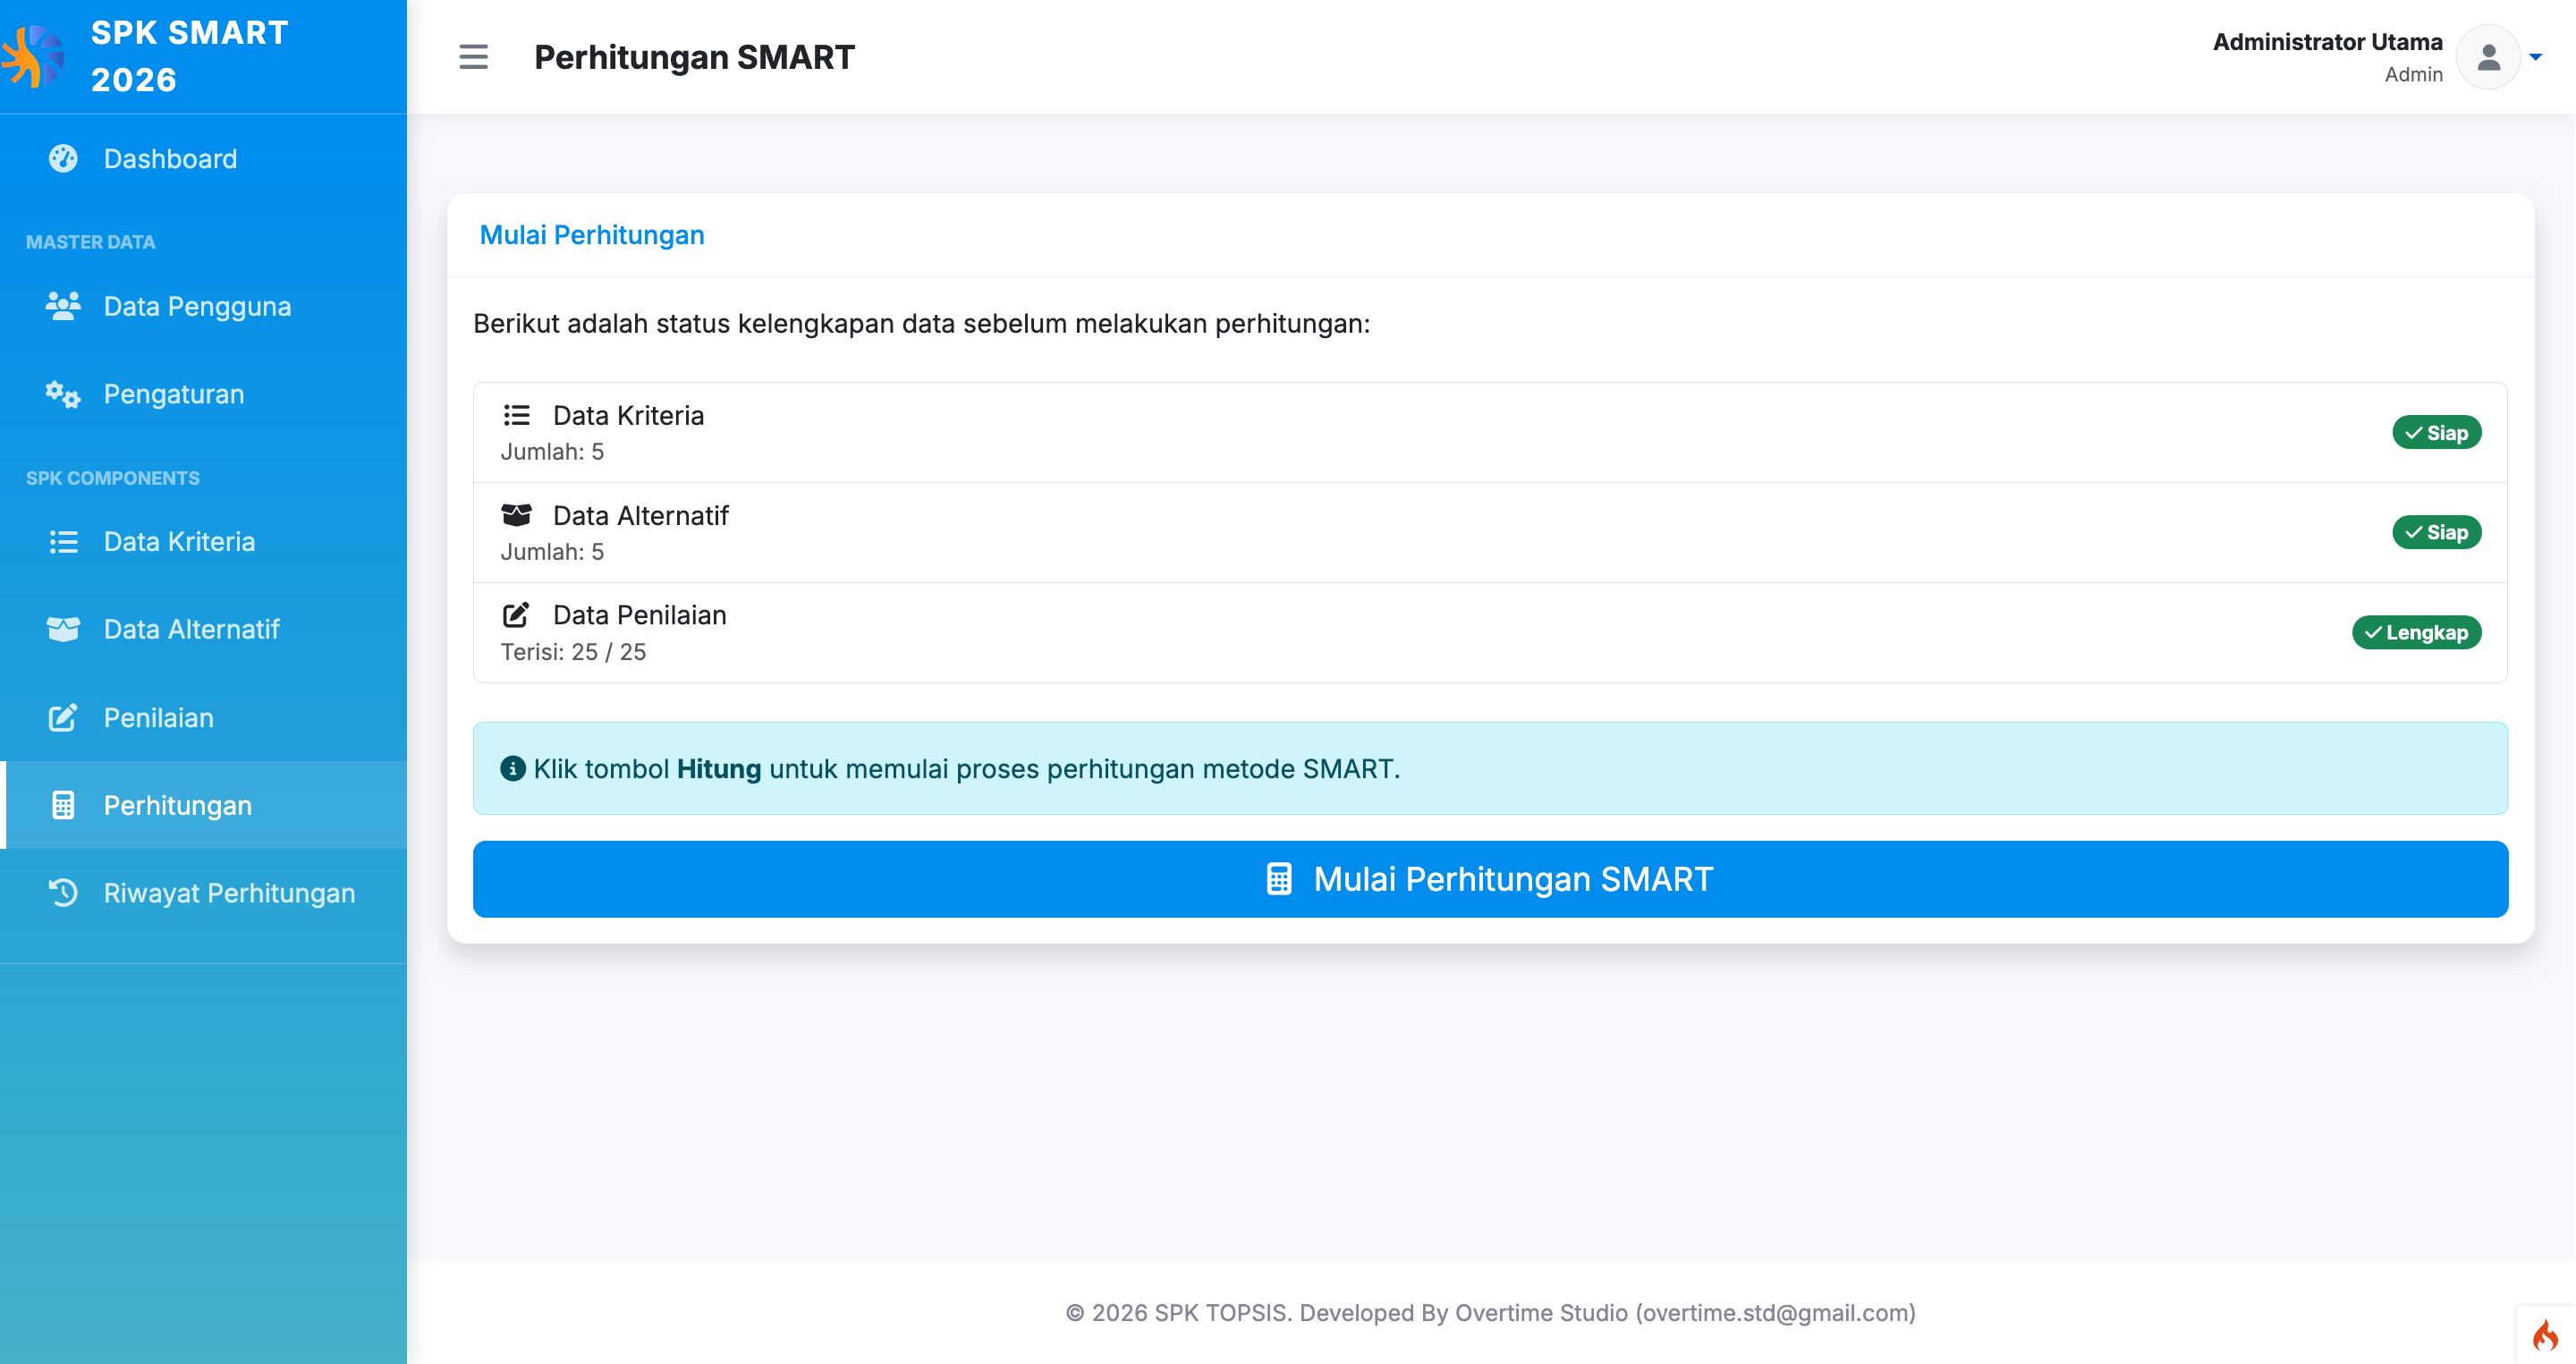Toggle the hamburger sidebar menu icon
The width and height of the screenshot is (2576, 1364).
click(473, 57)
